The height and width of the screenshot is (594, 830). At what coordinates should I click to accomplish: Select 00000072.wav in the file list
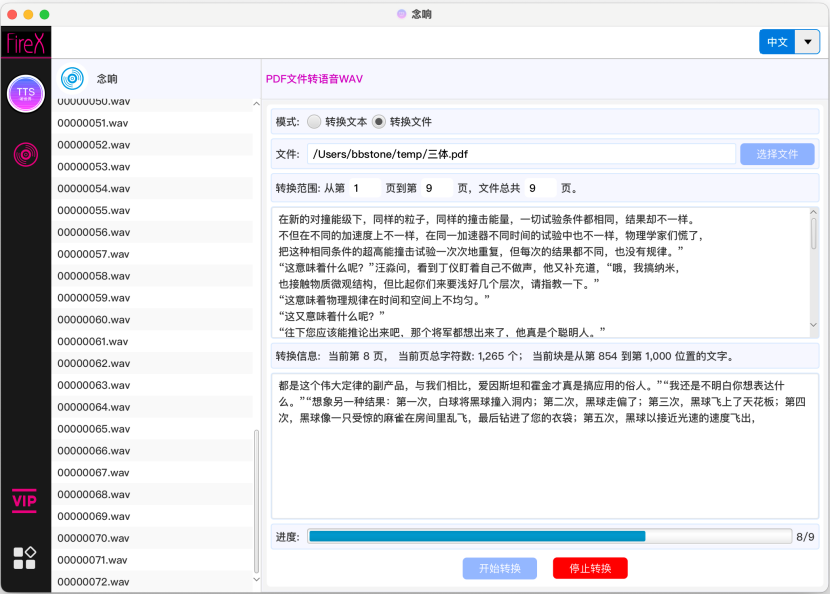point(152,581)
